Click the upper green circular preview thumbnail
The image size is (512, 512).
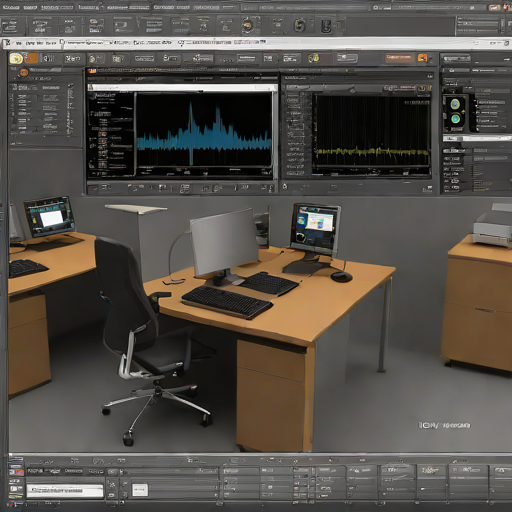pos(455,104)
